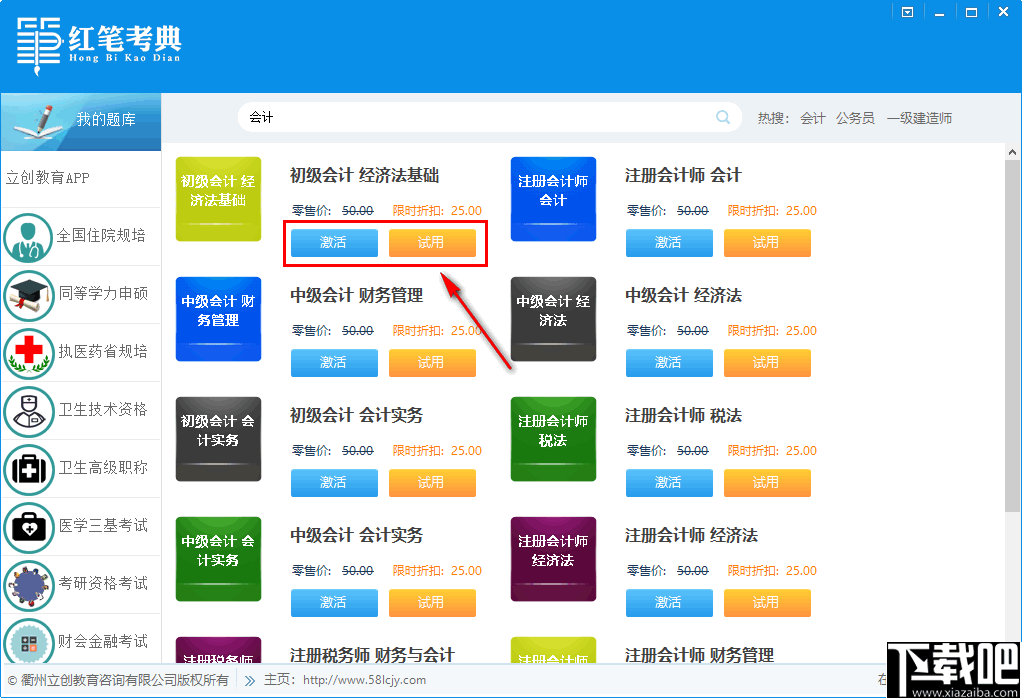
Task: Open 财会金融考试 calculator icon
Action: [28, 641]
